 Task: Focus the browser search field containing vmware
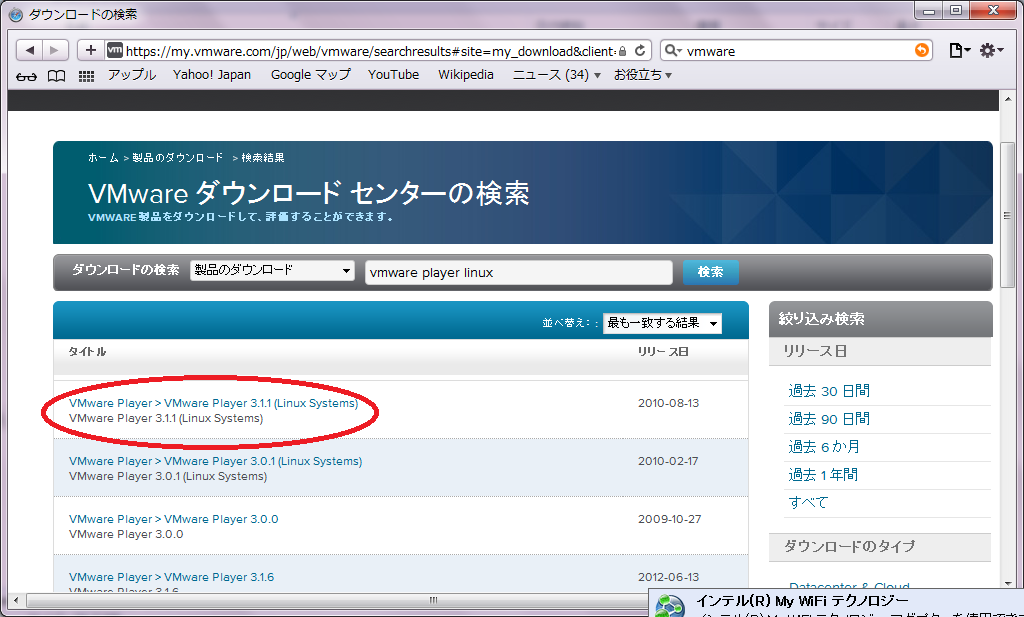[x=797, y=51]
